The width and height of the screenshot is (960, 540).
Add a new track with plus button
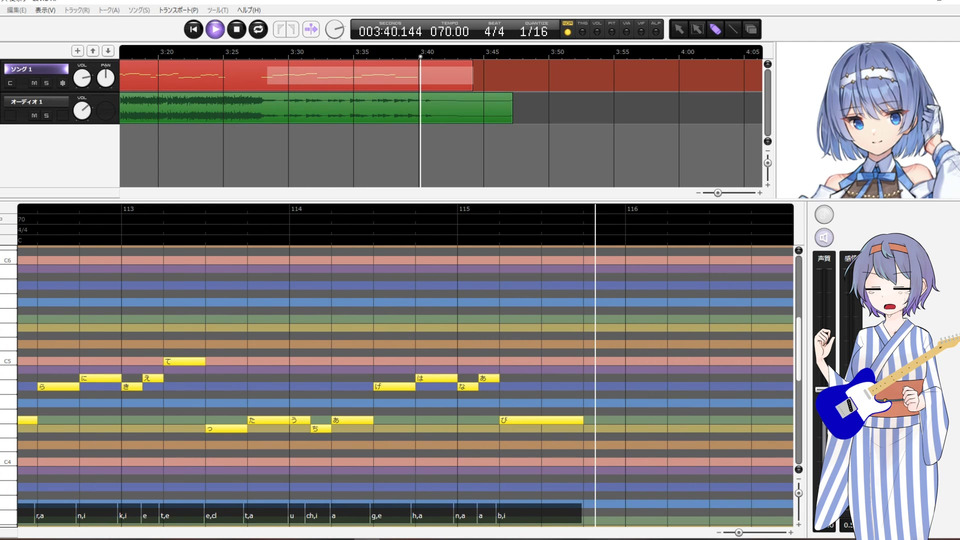(78, 51)
